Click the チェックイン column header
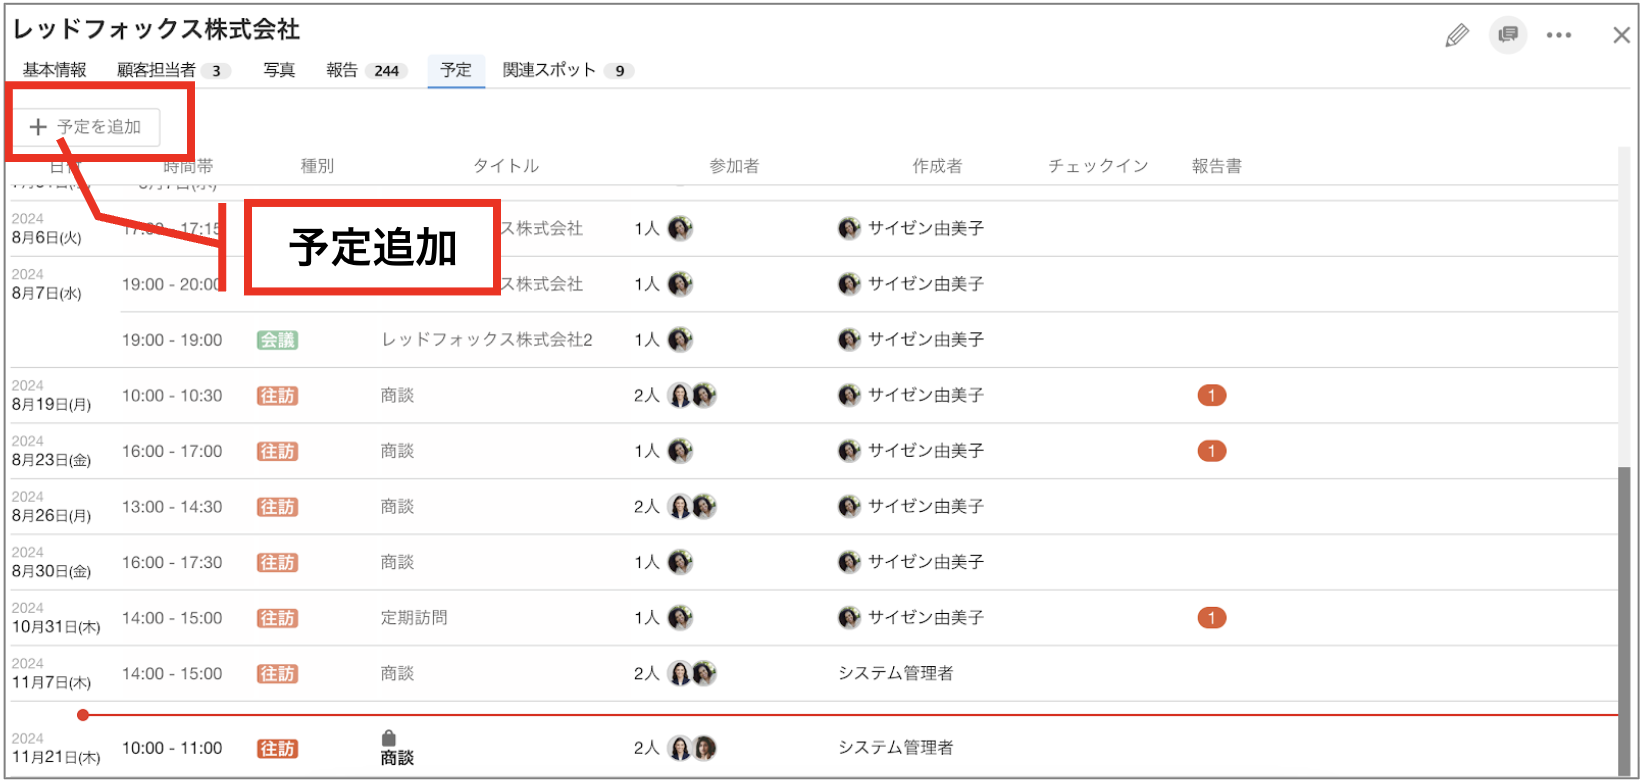Screen dimensions: 1642x780 (x=1098, y=166)
